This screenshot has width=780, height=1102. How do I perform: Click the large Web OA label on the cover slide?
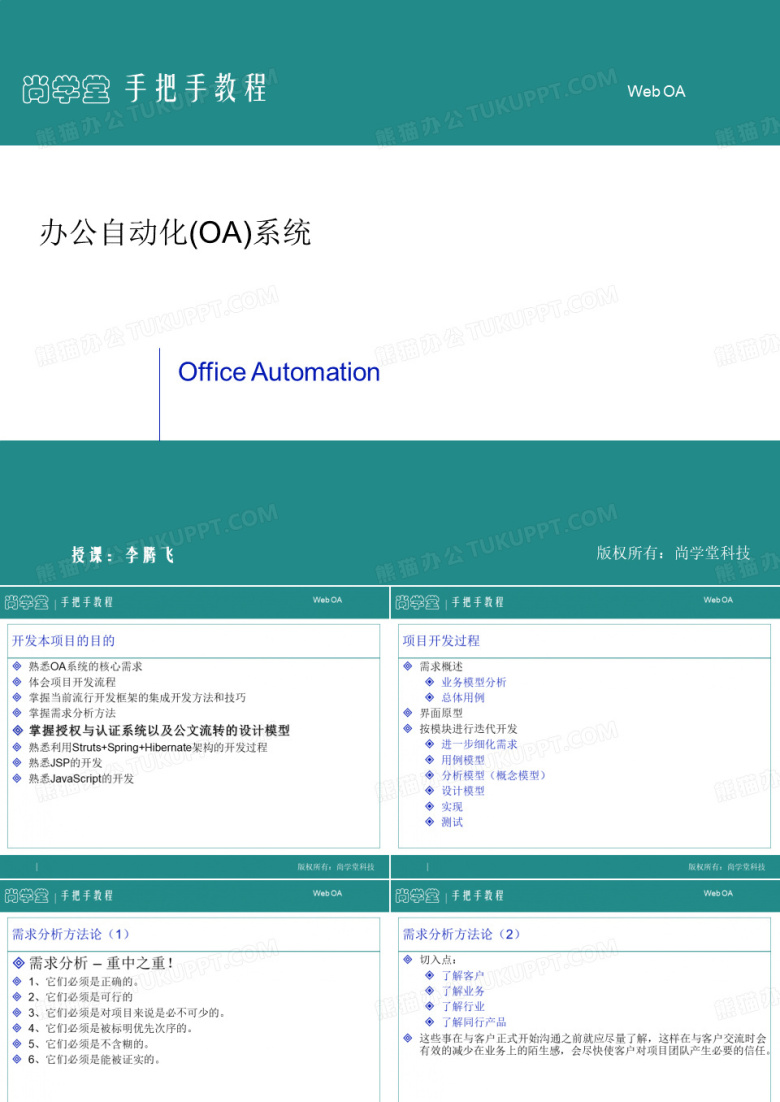pos(656,91)
